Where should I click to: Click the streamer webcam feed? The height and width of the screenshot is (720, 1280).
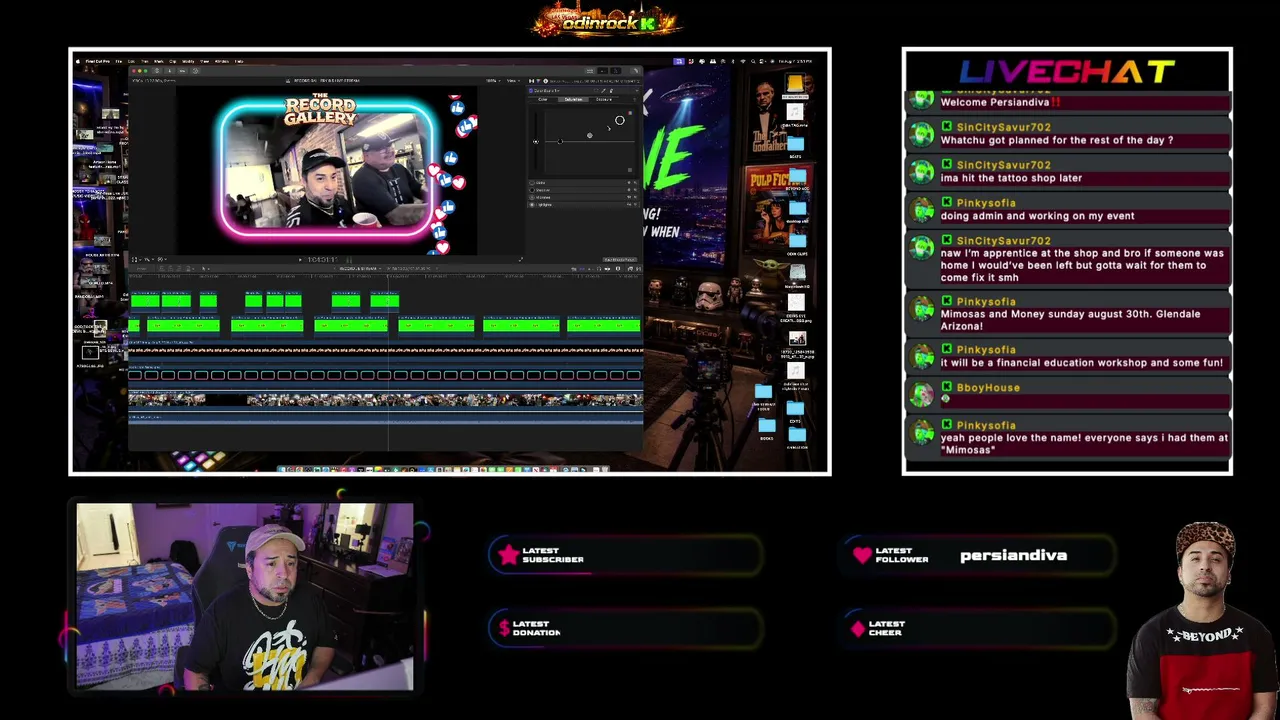(x=245, y=596)
